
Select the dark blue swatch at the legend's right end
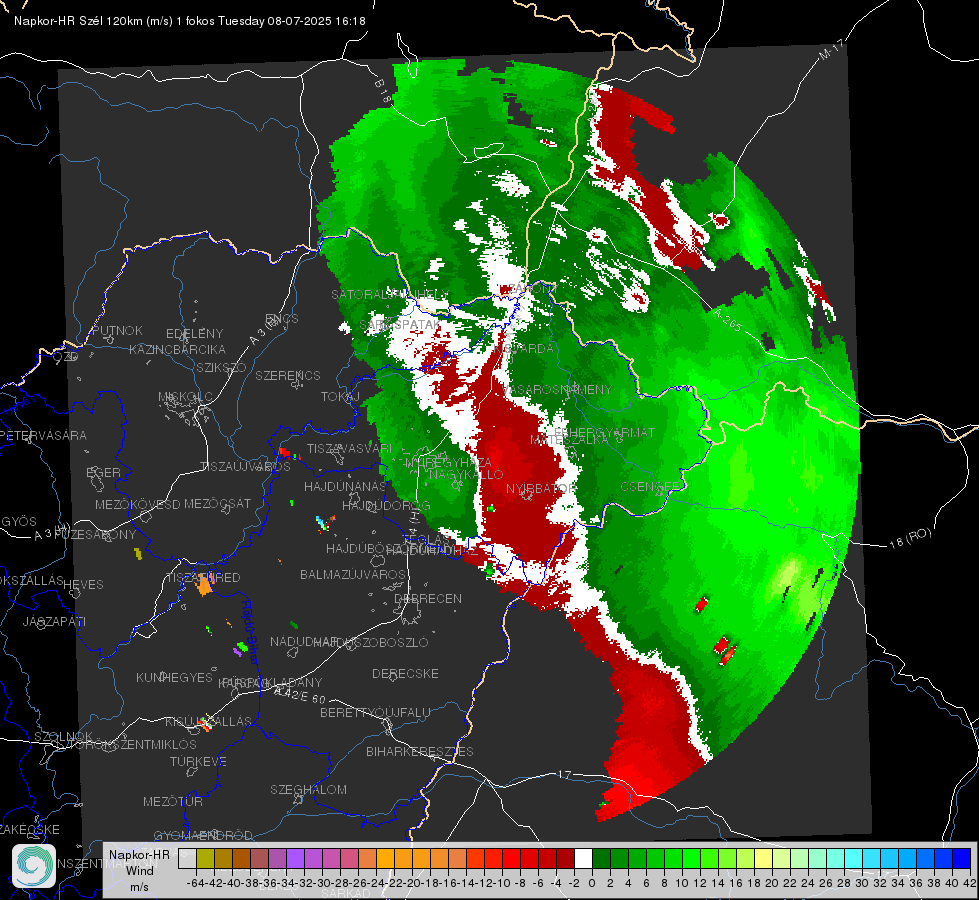tap(962, 858)
